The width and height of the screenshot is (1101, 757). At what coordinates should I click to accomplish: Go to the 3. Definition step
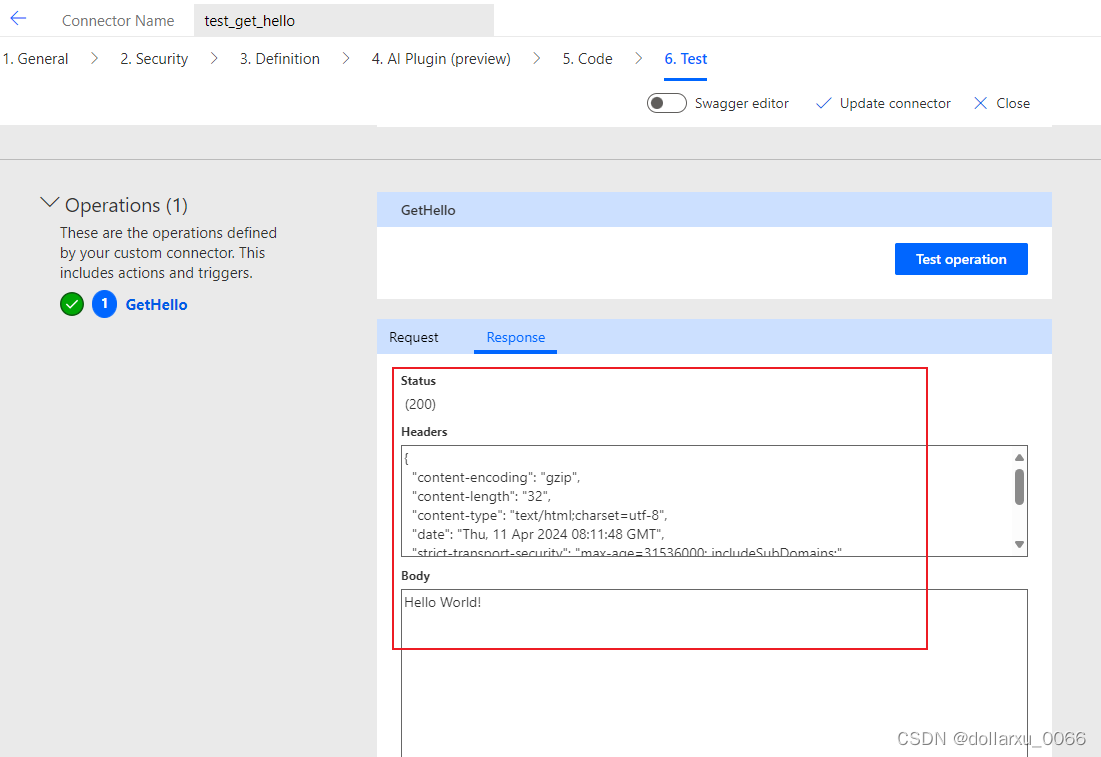click(279, 59)
